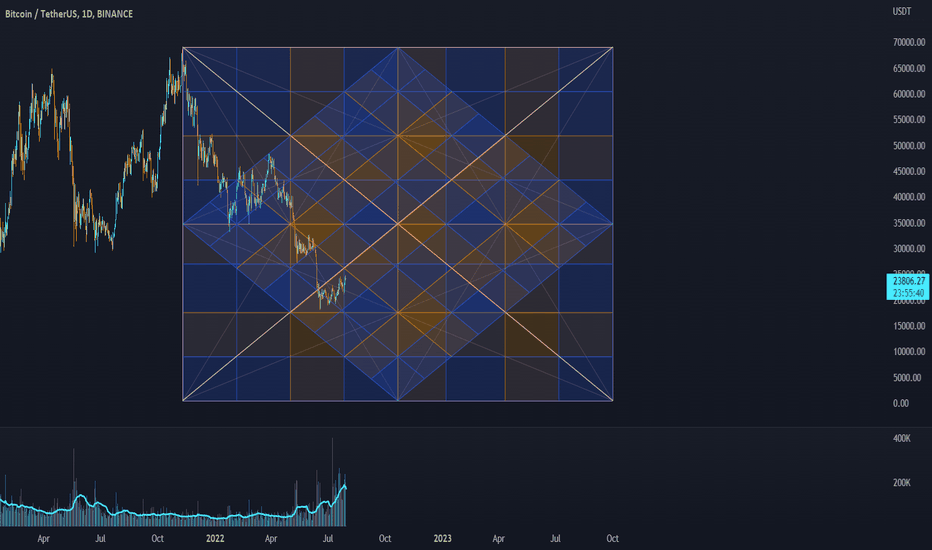Click the 2023 time axis label
932x550 pixels.
[442, 538]
